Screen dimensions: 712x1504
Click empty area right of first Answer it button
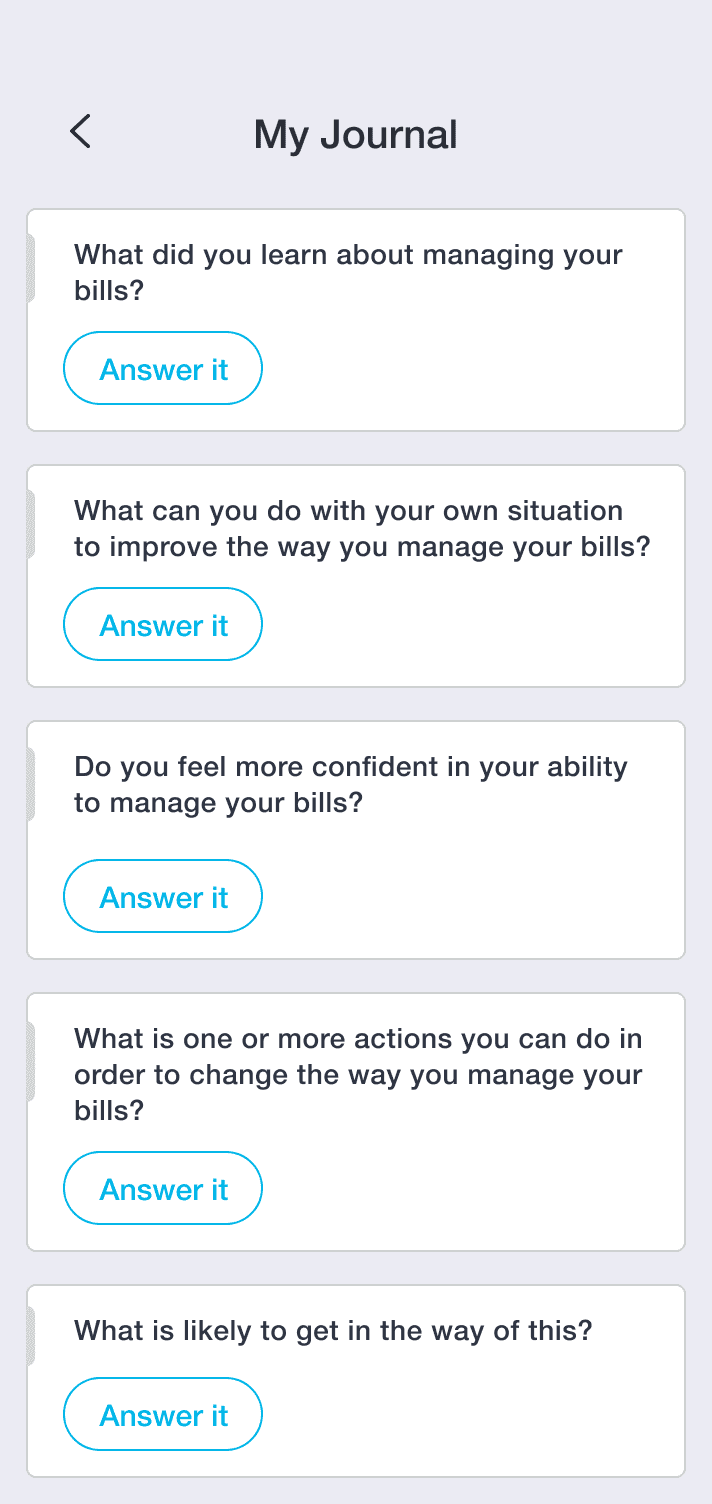click(470, 369)
